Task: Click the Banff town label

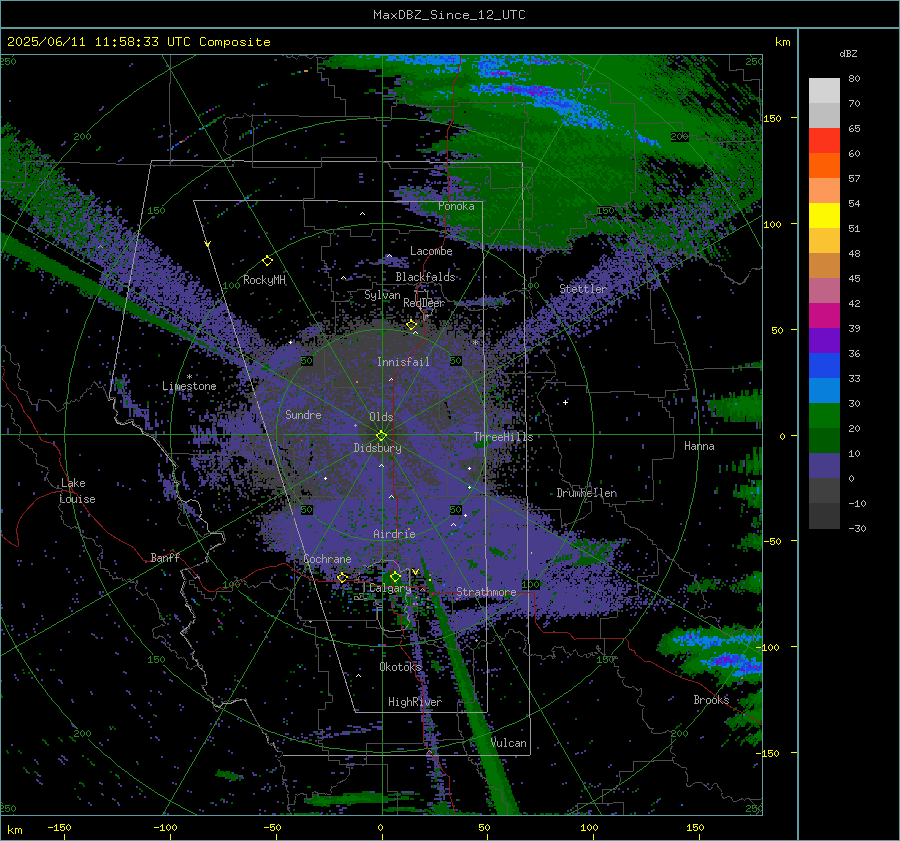Action: pyautogui.click(x=165, y=557)
